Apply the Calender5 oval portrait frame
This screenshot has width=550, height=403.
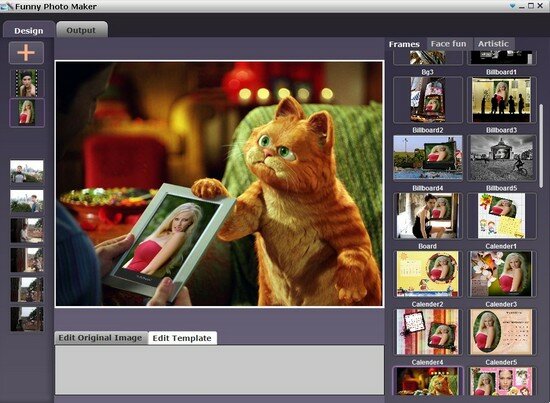[502, 332]
